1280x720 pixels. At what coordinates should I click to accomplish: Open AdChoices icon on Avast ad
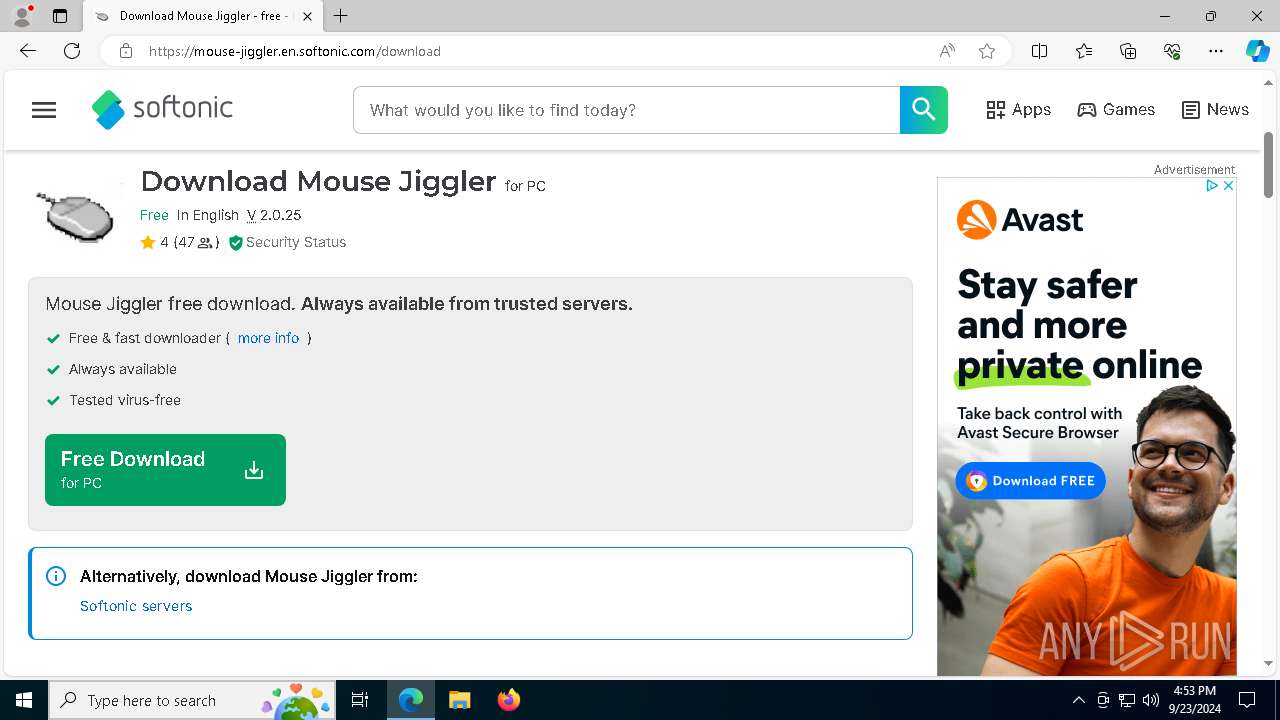click(1212, 186)
